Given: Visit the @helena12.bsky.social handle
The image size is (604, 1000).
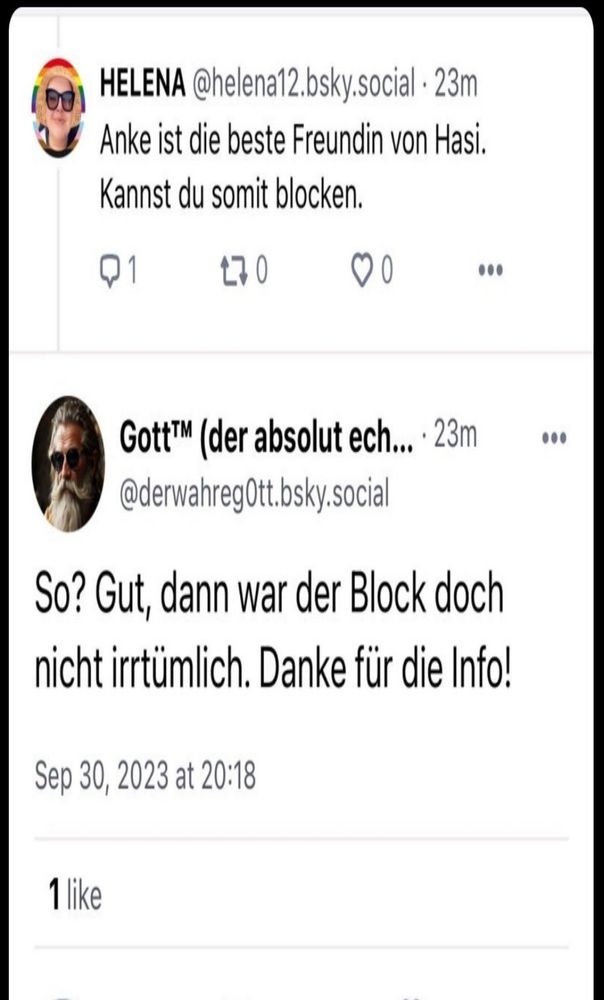Looking at the screenshot, I should 303,86.
